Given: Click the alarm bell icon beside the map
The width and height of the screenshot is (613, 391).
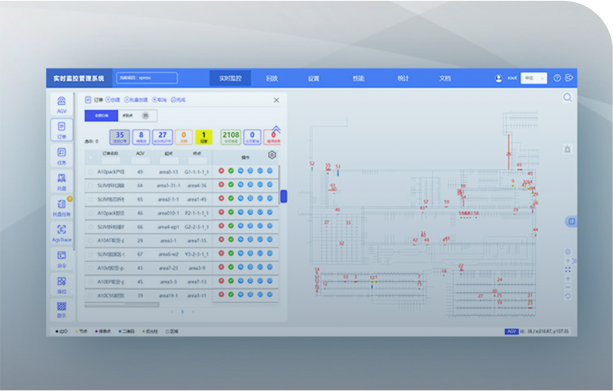Looking at the screenshot, I should pyautogui.click(x=567, y=149).
